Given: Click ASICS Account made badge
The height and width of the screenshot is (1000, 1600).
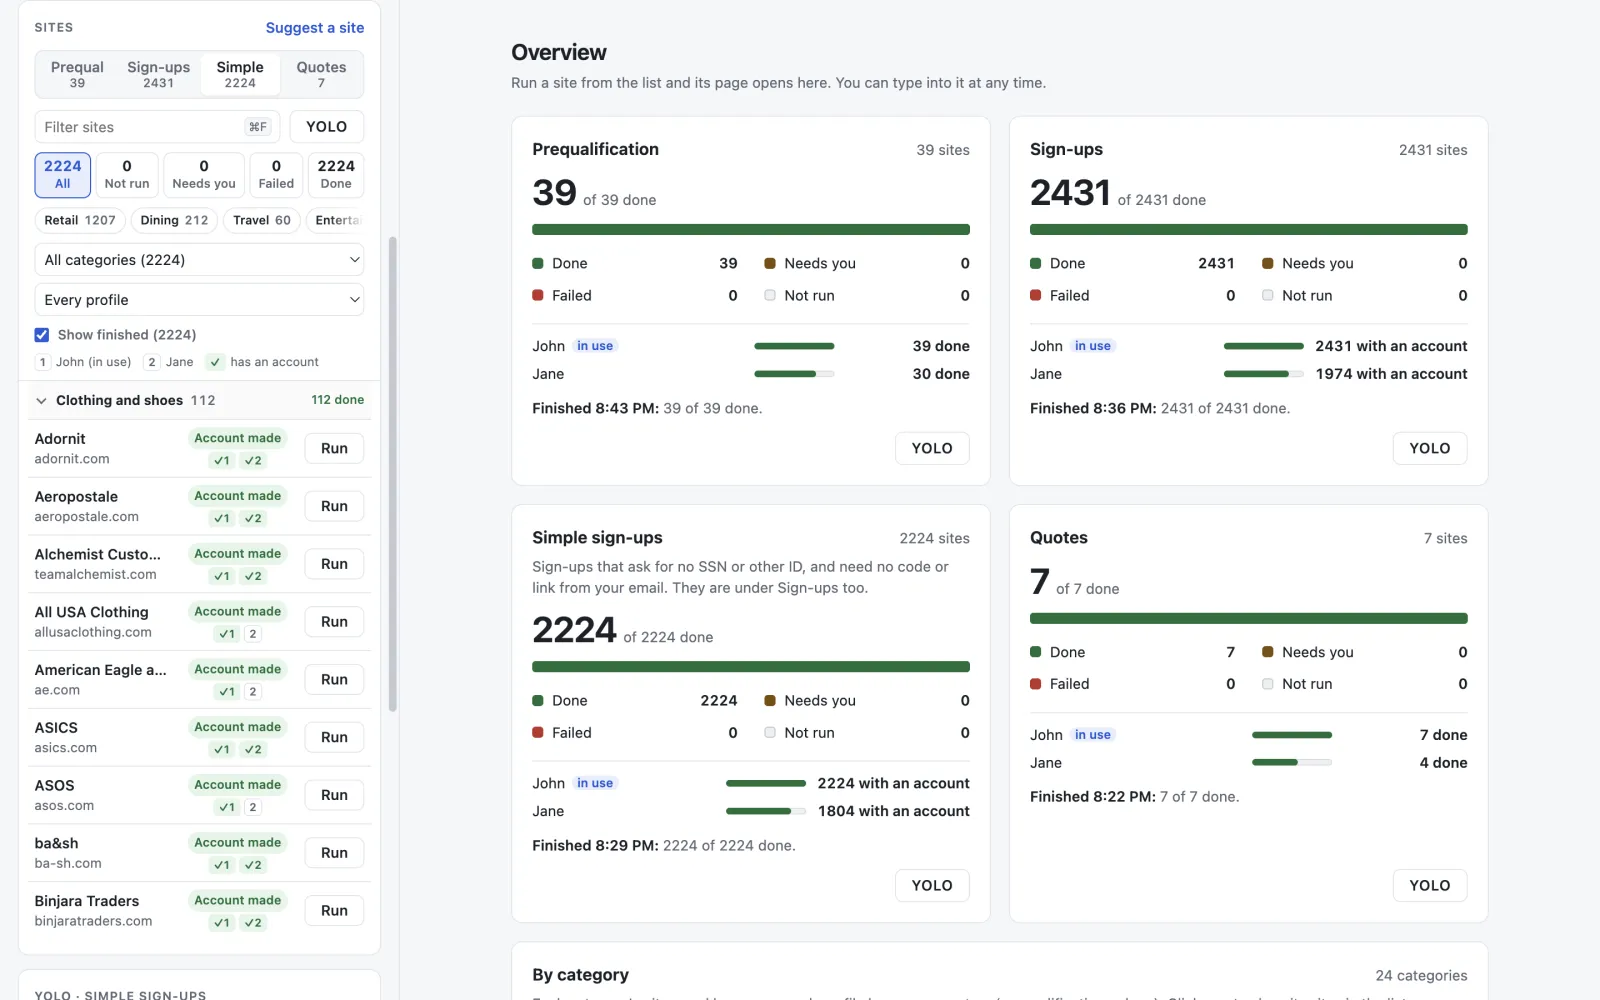Looking at the screenshot, I should (237, 727).
